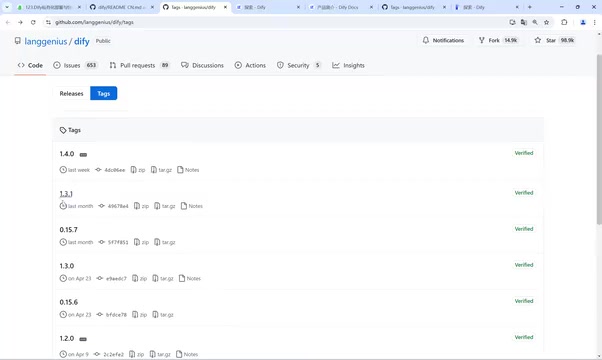The width and height of the screenshot is (602, 360).
Task: Open the Notifications button
Action: pyautogui.click(x=443, y=40)
